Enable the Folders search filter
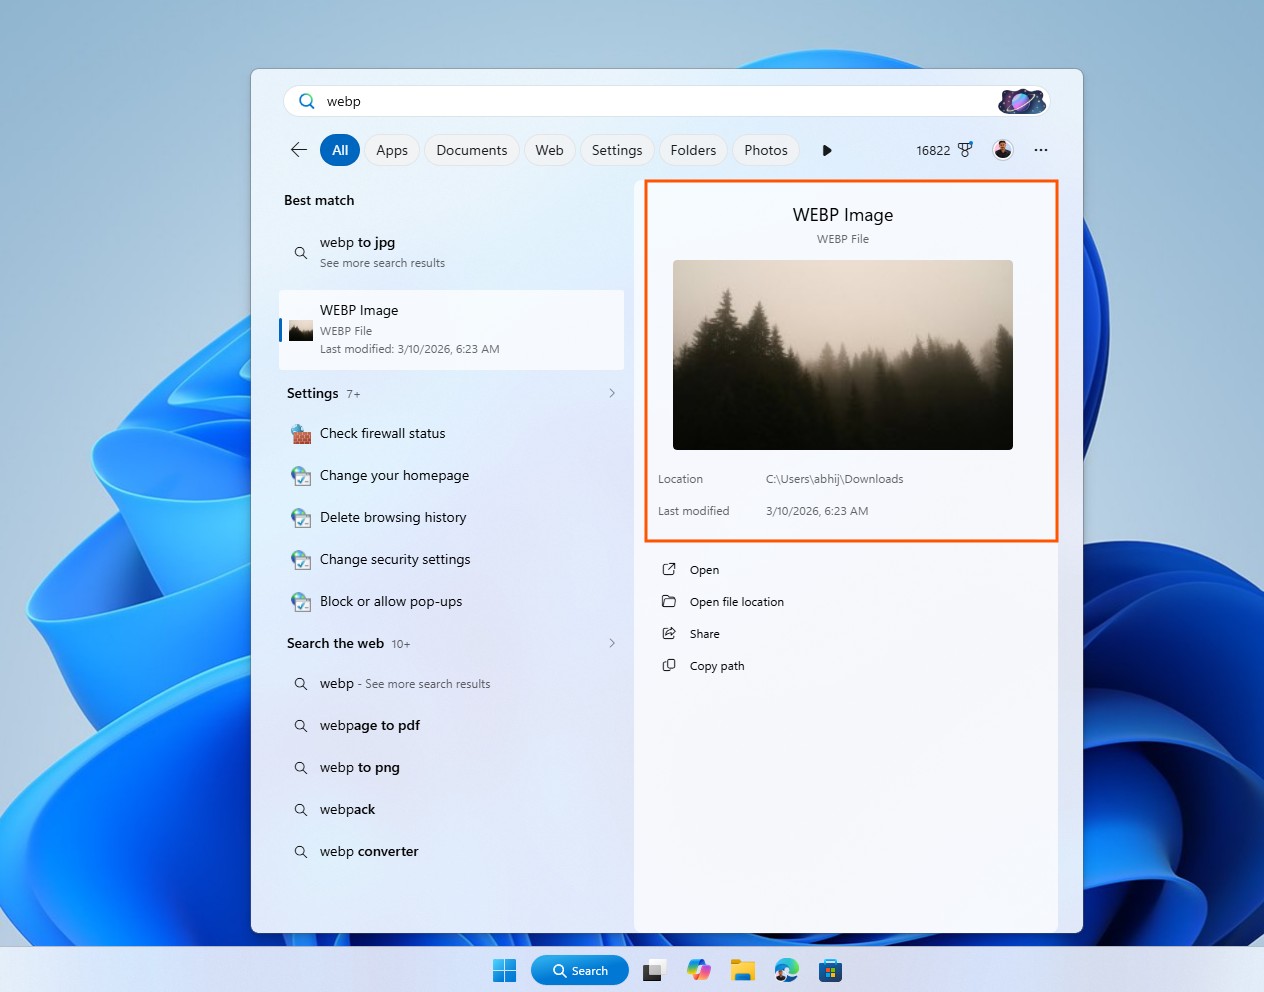 pos(693,149)
